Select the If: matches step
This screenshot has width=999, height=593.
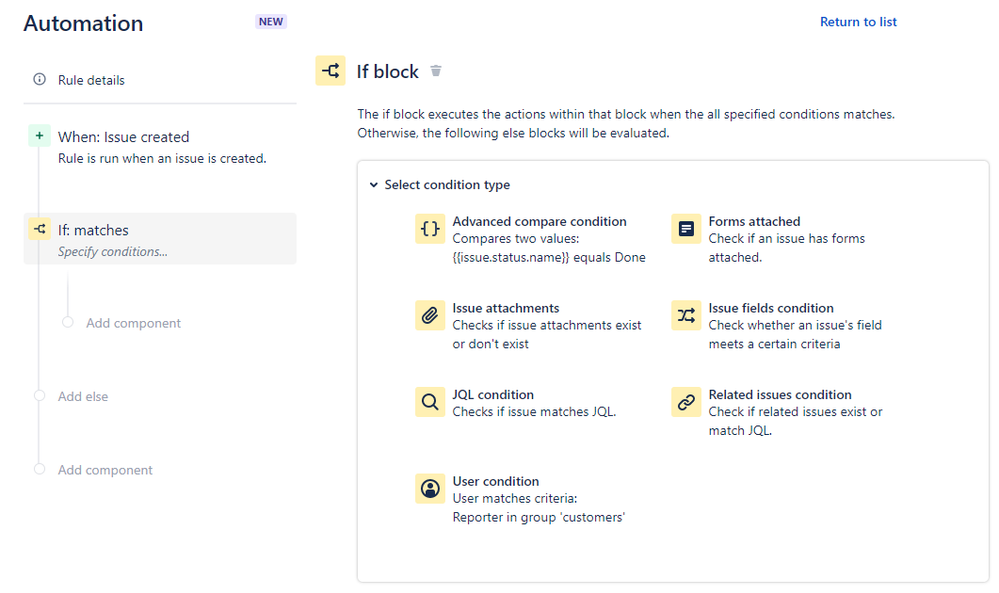160,239
